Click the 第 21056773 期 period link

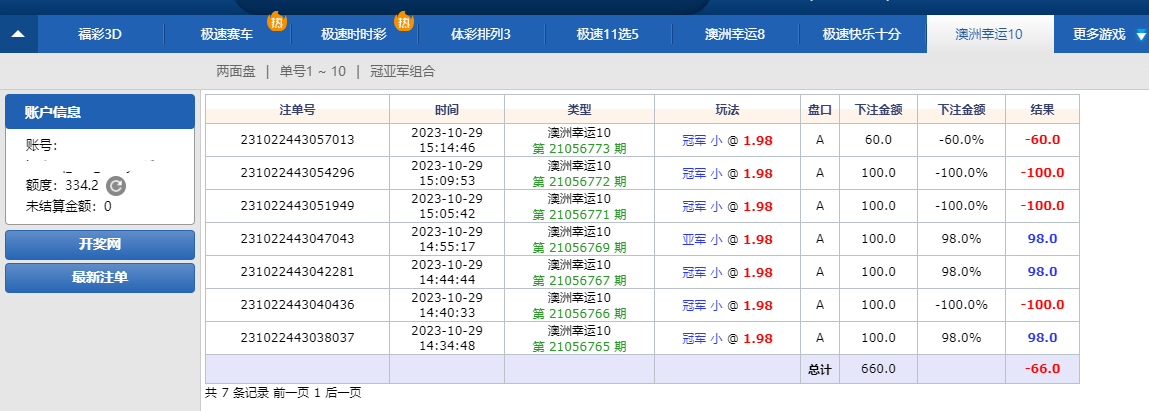(579, 149)
